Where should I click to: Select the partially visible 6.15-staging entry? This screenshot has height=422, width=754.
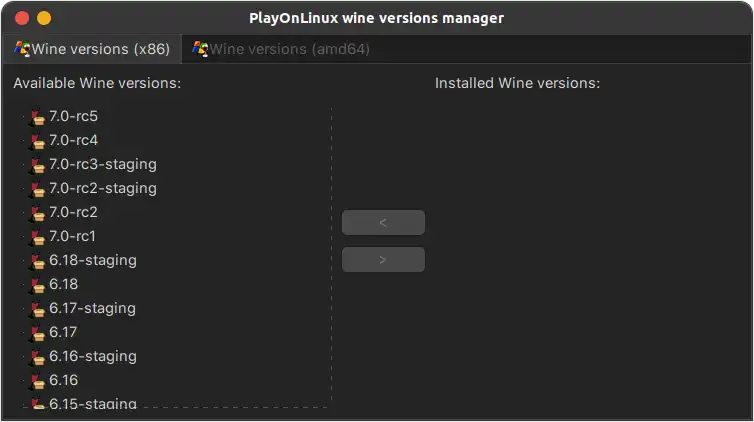tap(93, 403)
